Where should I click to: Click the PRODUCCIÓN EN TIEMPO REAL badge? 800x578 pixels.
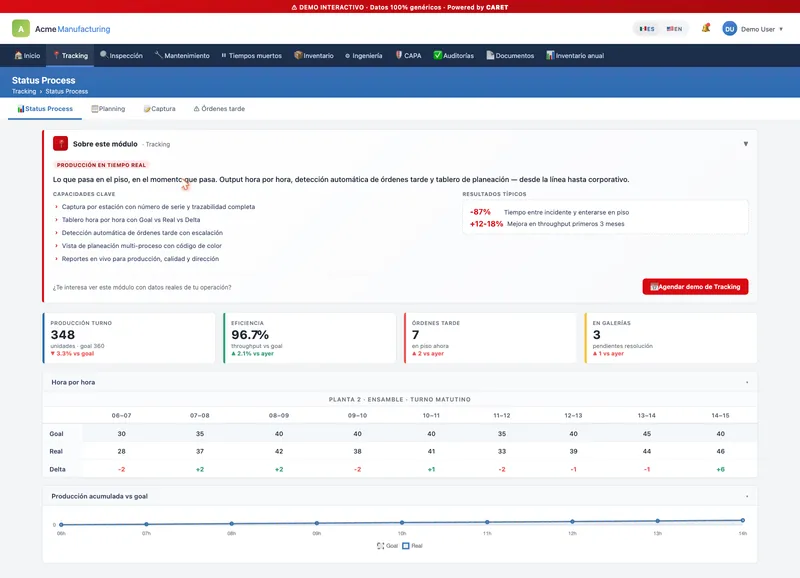pos(101,165)
